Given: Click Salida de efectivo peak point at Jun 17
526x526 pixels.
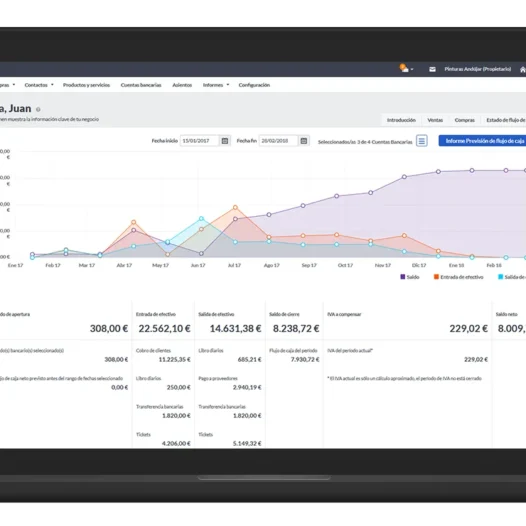Looking at the screenshot, I should [x=201, y=218].
